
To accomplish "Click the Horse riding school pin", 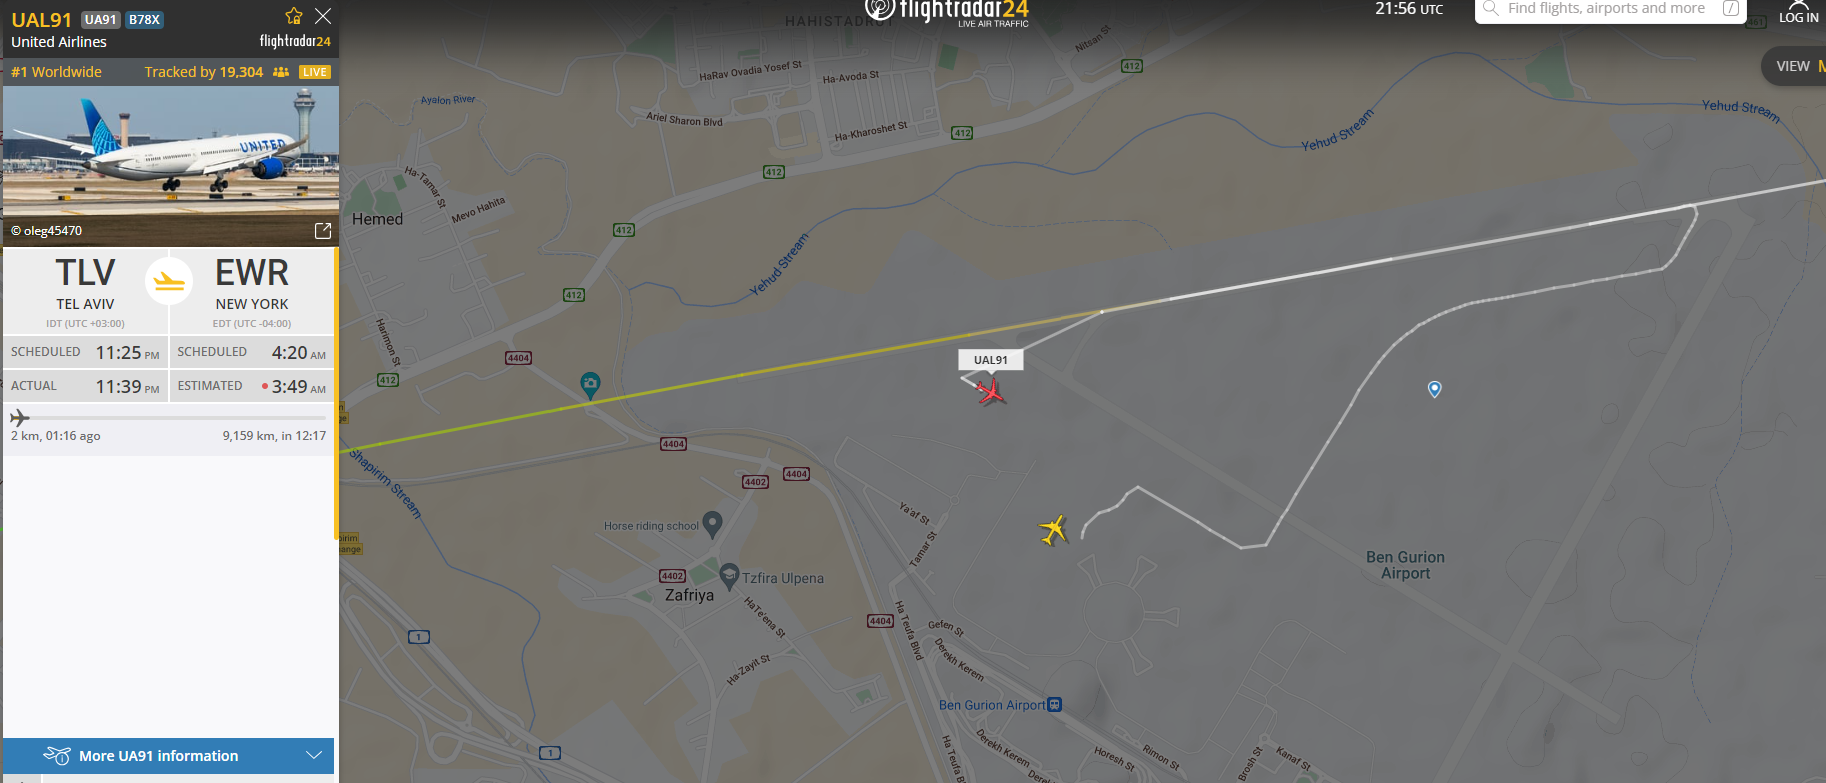I will [712, 524].
